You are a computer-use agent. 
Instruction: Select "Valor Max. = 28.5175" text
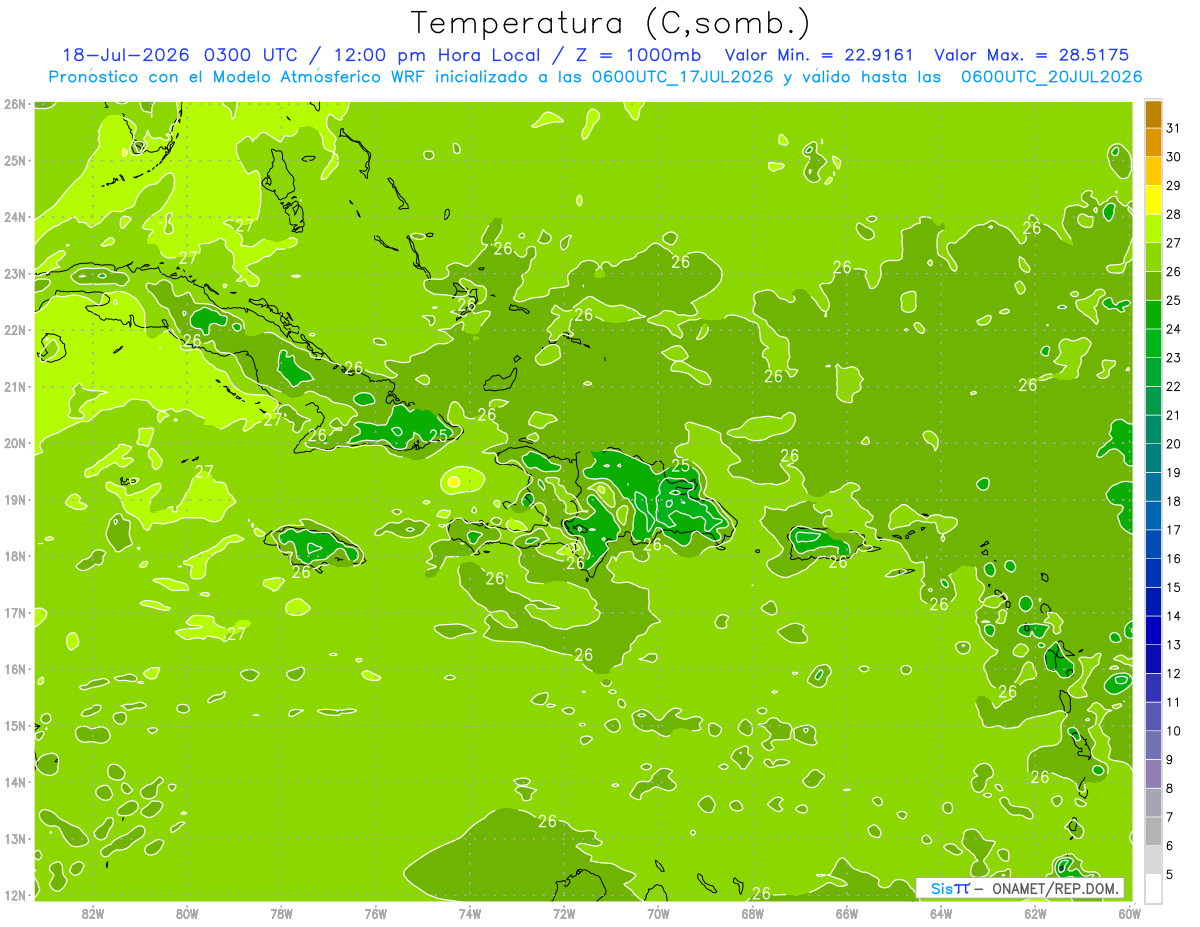1032,56
